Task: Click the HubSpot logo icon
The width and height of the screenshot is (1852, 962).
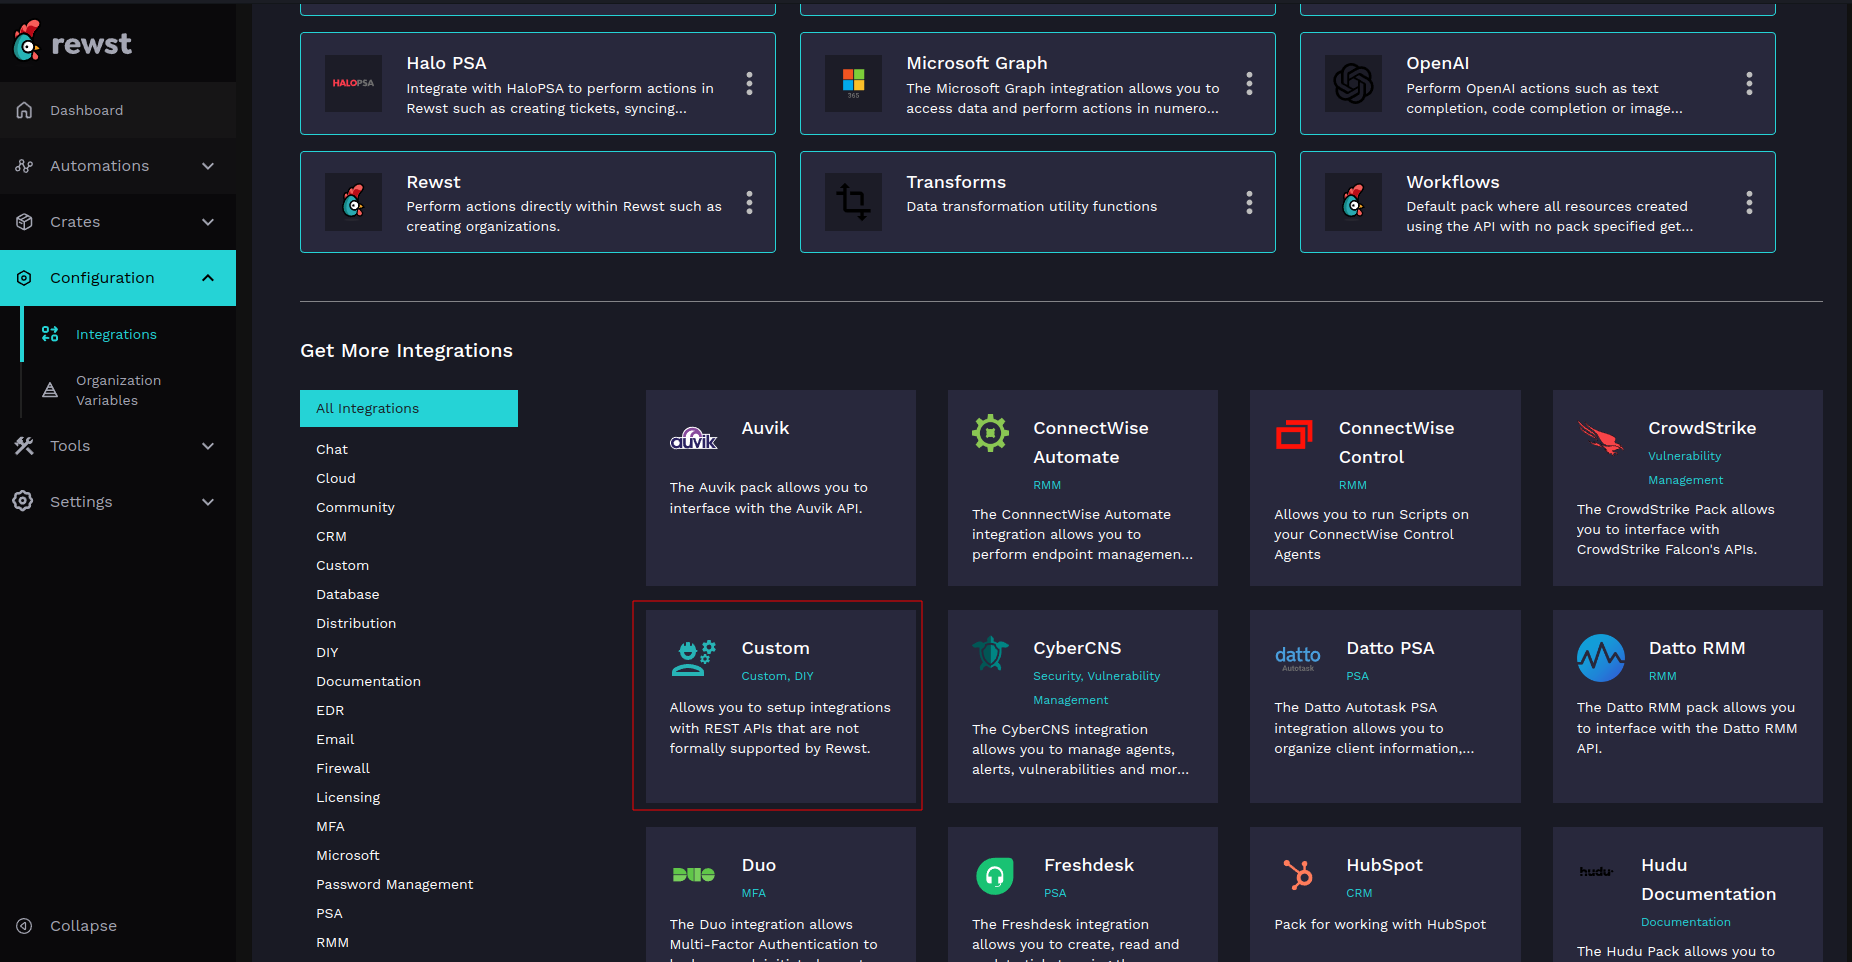Action: 1298,874
